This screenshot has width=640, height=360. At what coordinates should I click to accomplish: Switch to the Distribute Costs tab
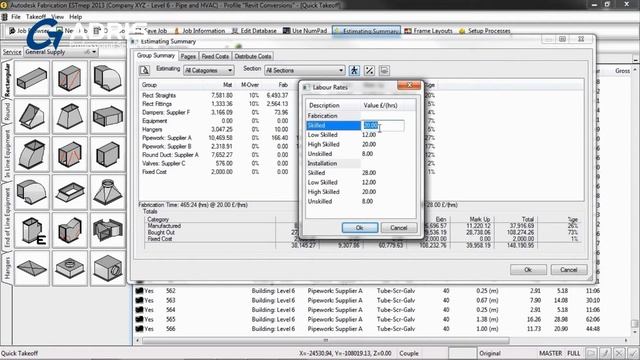tap(253, 56)
